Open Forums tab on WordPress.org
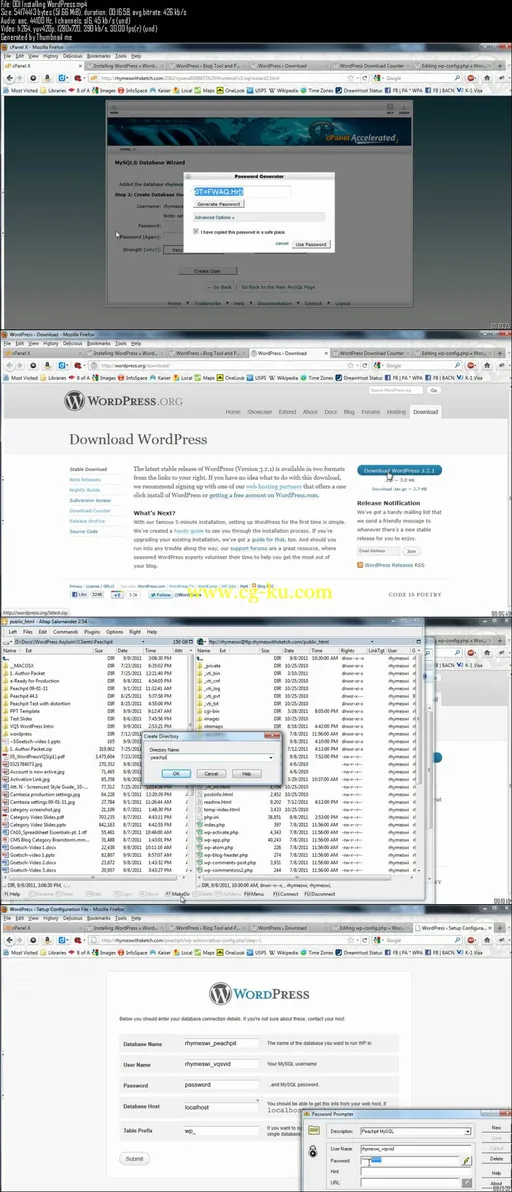Image resolution: width=512 pixels, height=1192 pixels. click(370, 412)
